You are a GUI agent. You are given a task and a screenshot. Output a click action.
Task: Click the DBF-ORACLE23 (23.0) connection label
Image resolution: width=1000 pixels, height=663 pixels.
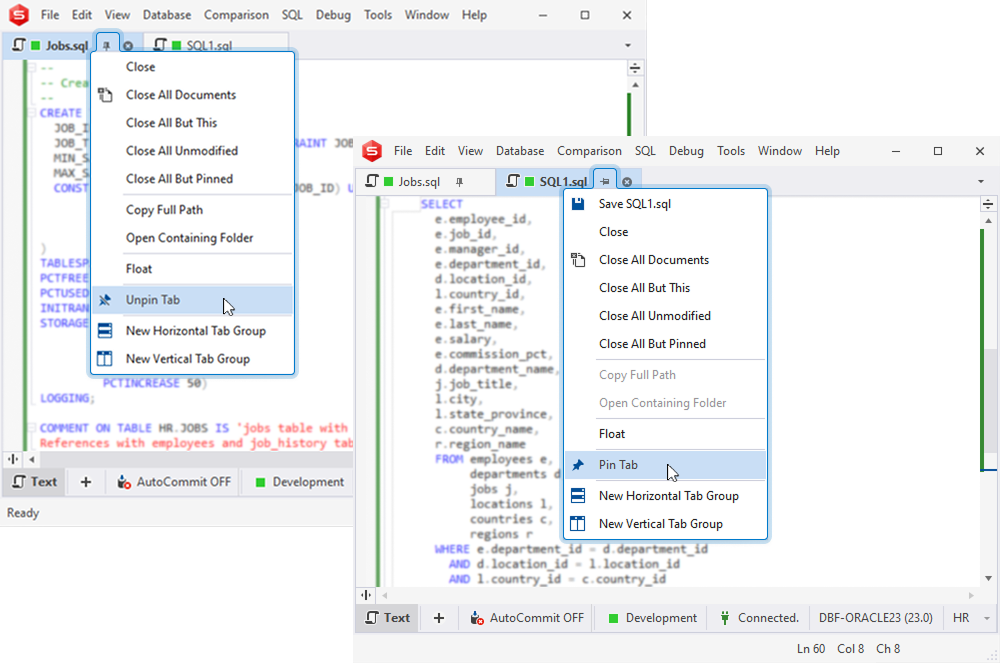tap(876, 618)
